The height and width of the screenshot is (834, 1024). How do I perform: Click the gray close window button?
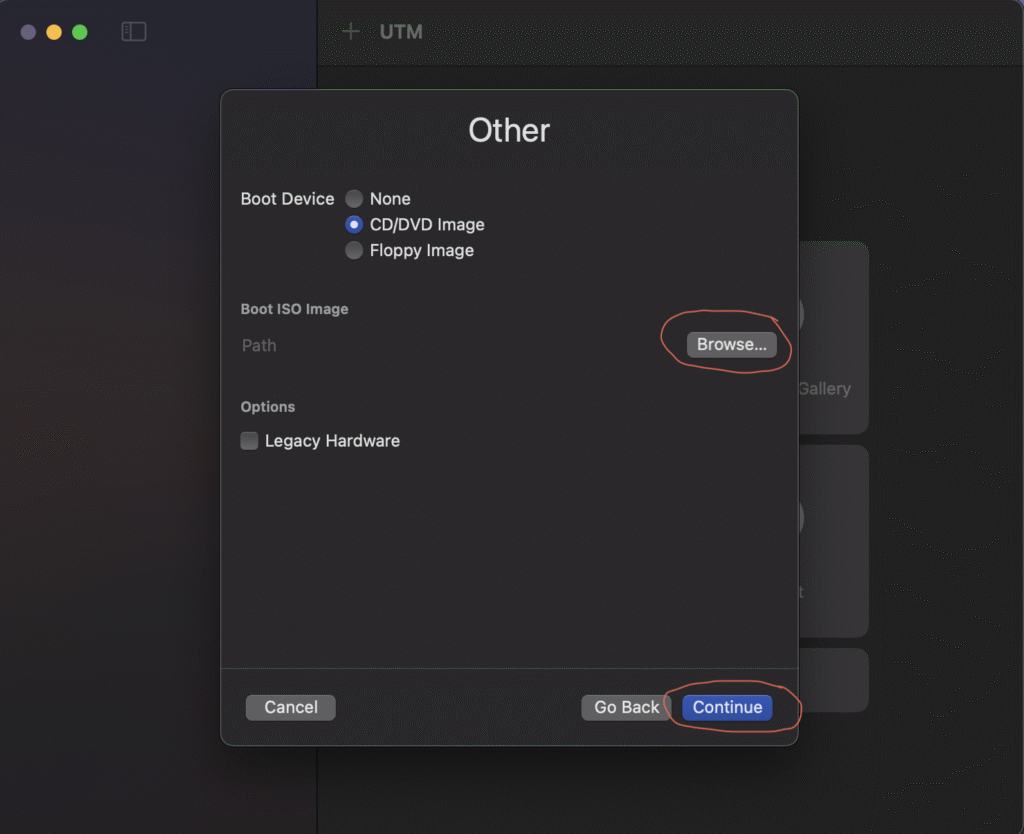pyautogui.click(x=28, y=32)
